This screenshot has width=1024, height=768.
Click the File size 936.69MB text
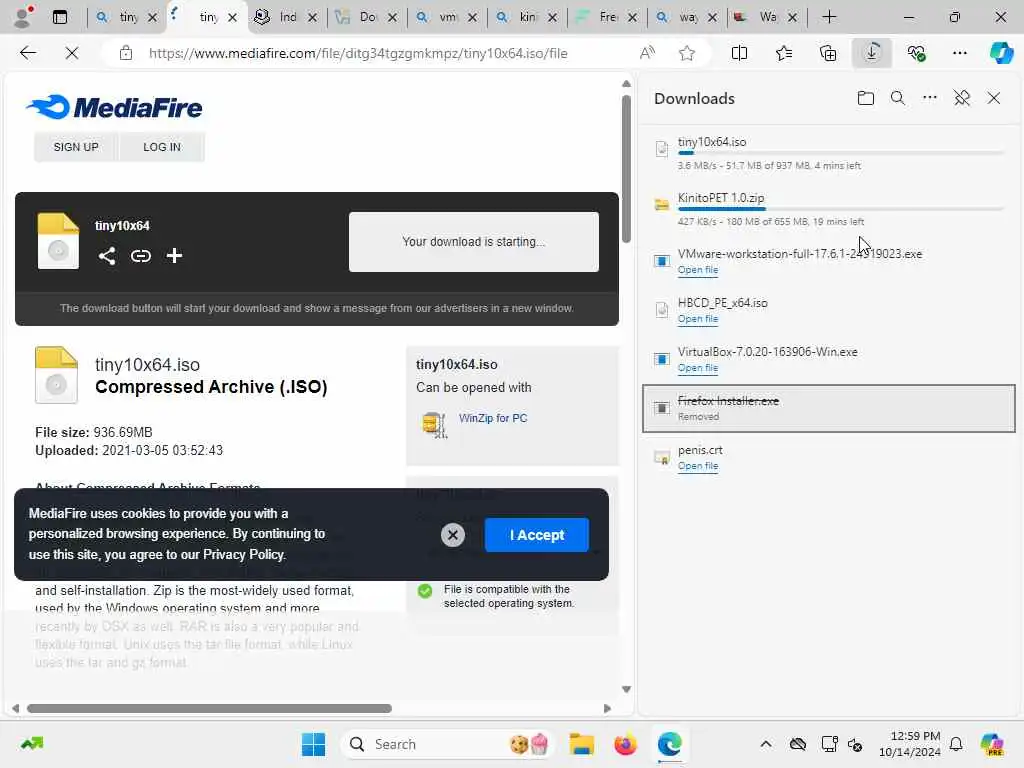click(93, 432)
